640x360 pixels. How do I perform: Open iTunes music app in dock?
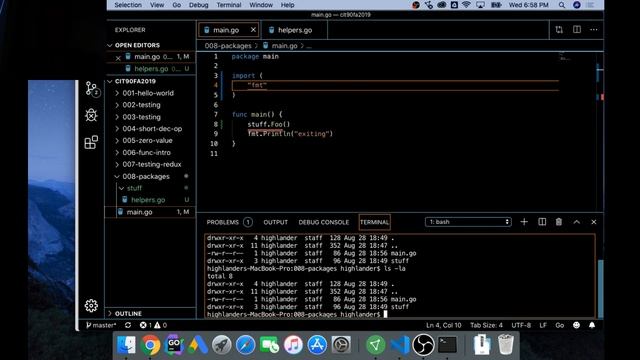[293, 345]
